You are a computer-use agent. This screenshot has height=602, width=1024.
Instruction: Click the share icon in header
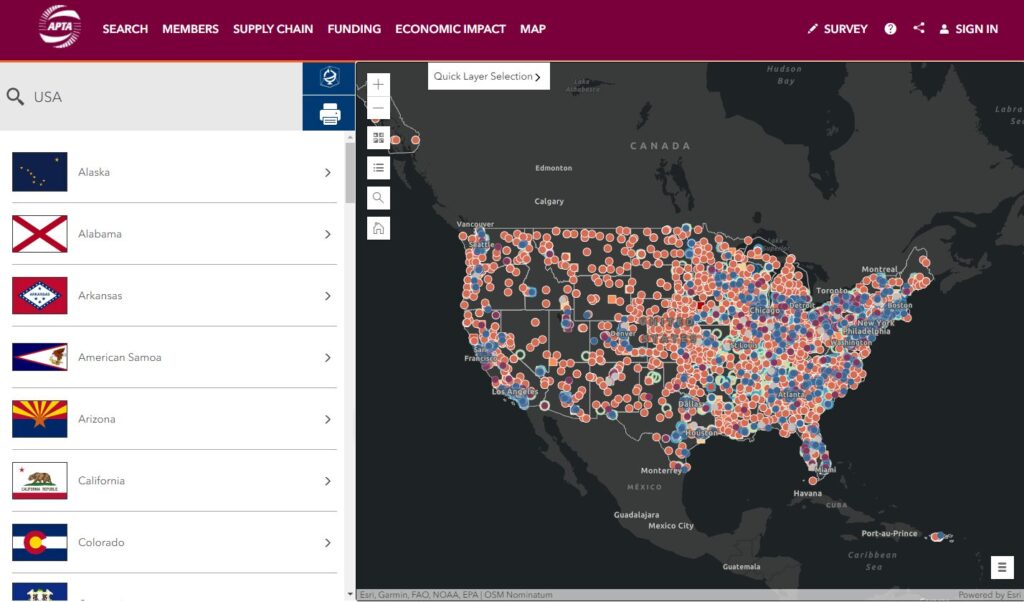coord(919,28)
